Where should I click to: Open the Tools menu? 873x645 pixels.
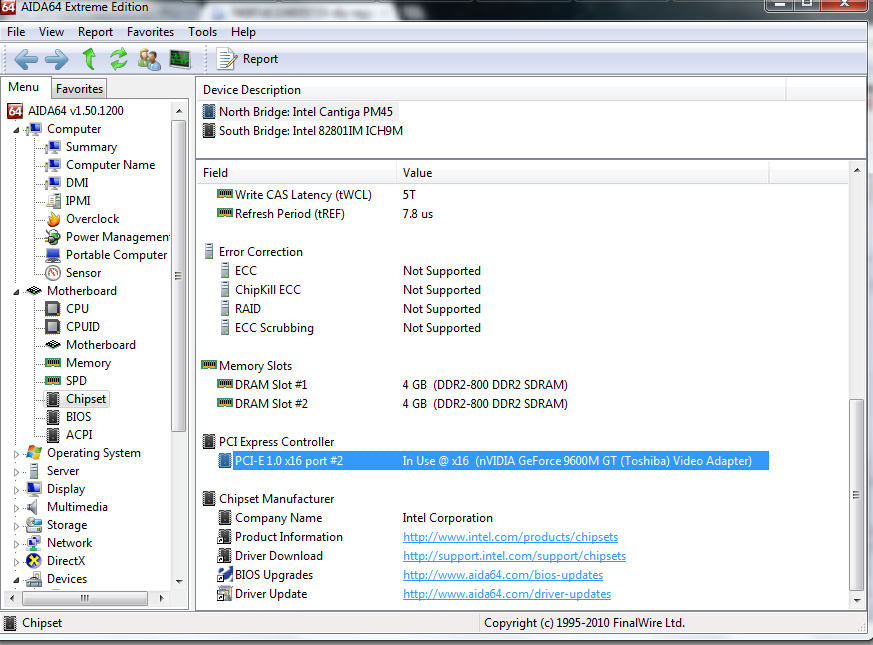[x=202, y=32]
